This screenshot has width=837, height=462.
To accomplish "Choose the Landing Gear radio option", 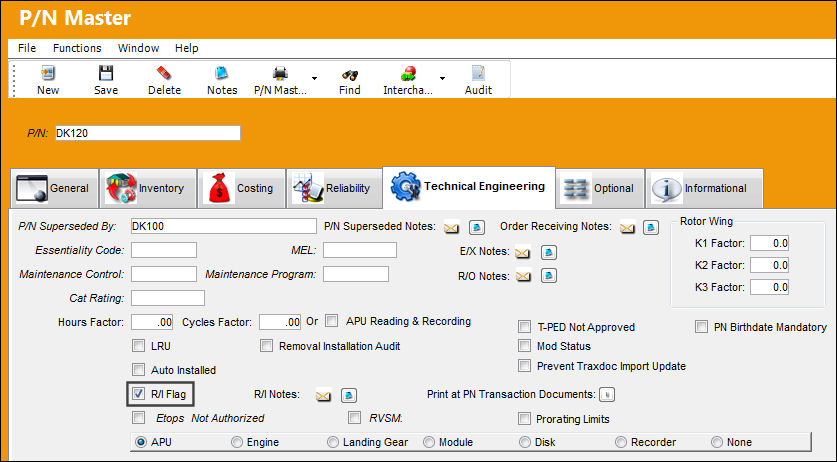I will pyautogui.click(x=333, y=442).
